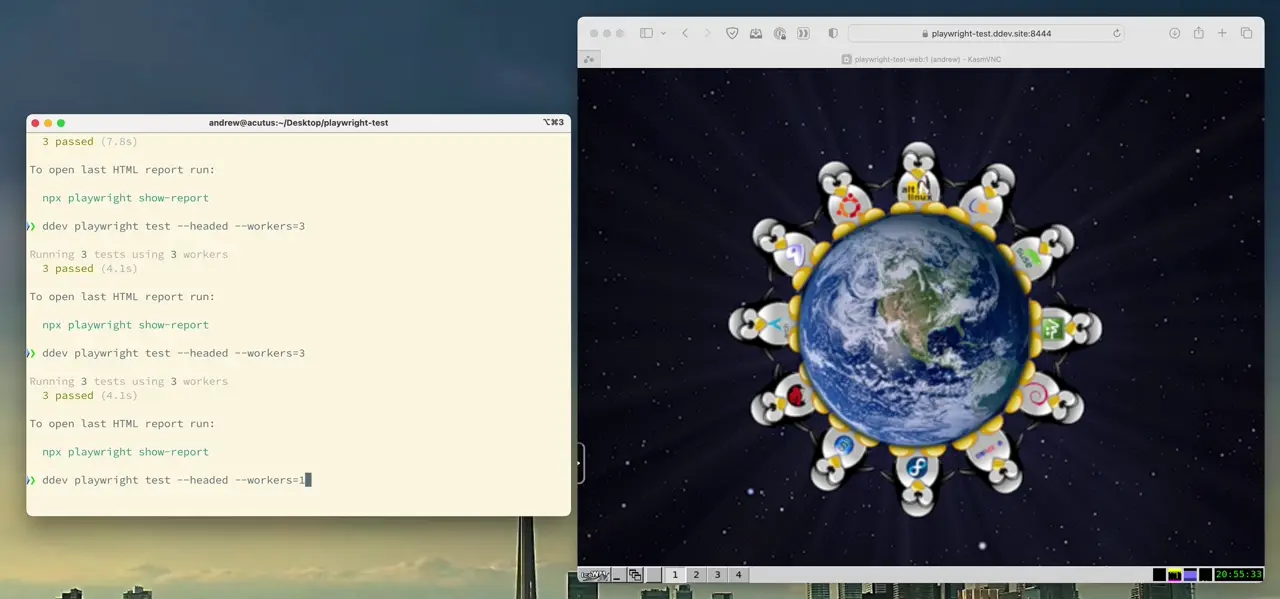This screenshot has width=1280, height=599.
Task: Show Safari tab overview
Action: point(1246,33)
